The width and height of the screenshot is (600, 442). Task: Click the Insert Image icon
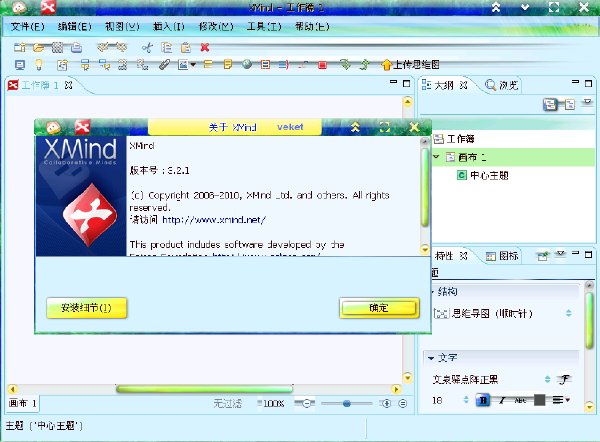[183, 65]
